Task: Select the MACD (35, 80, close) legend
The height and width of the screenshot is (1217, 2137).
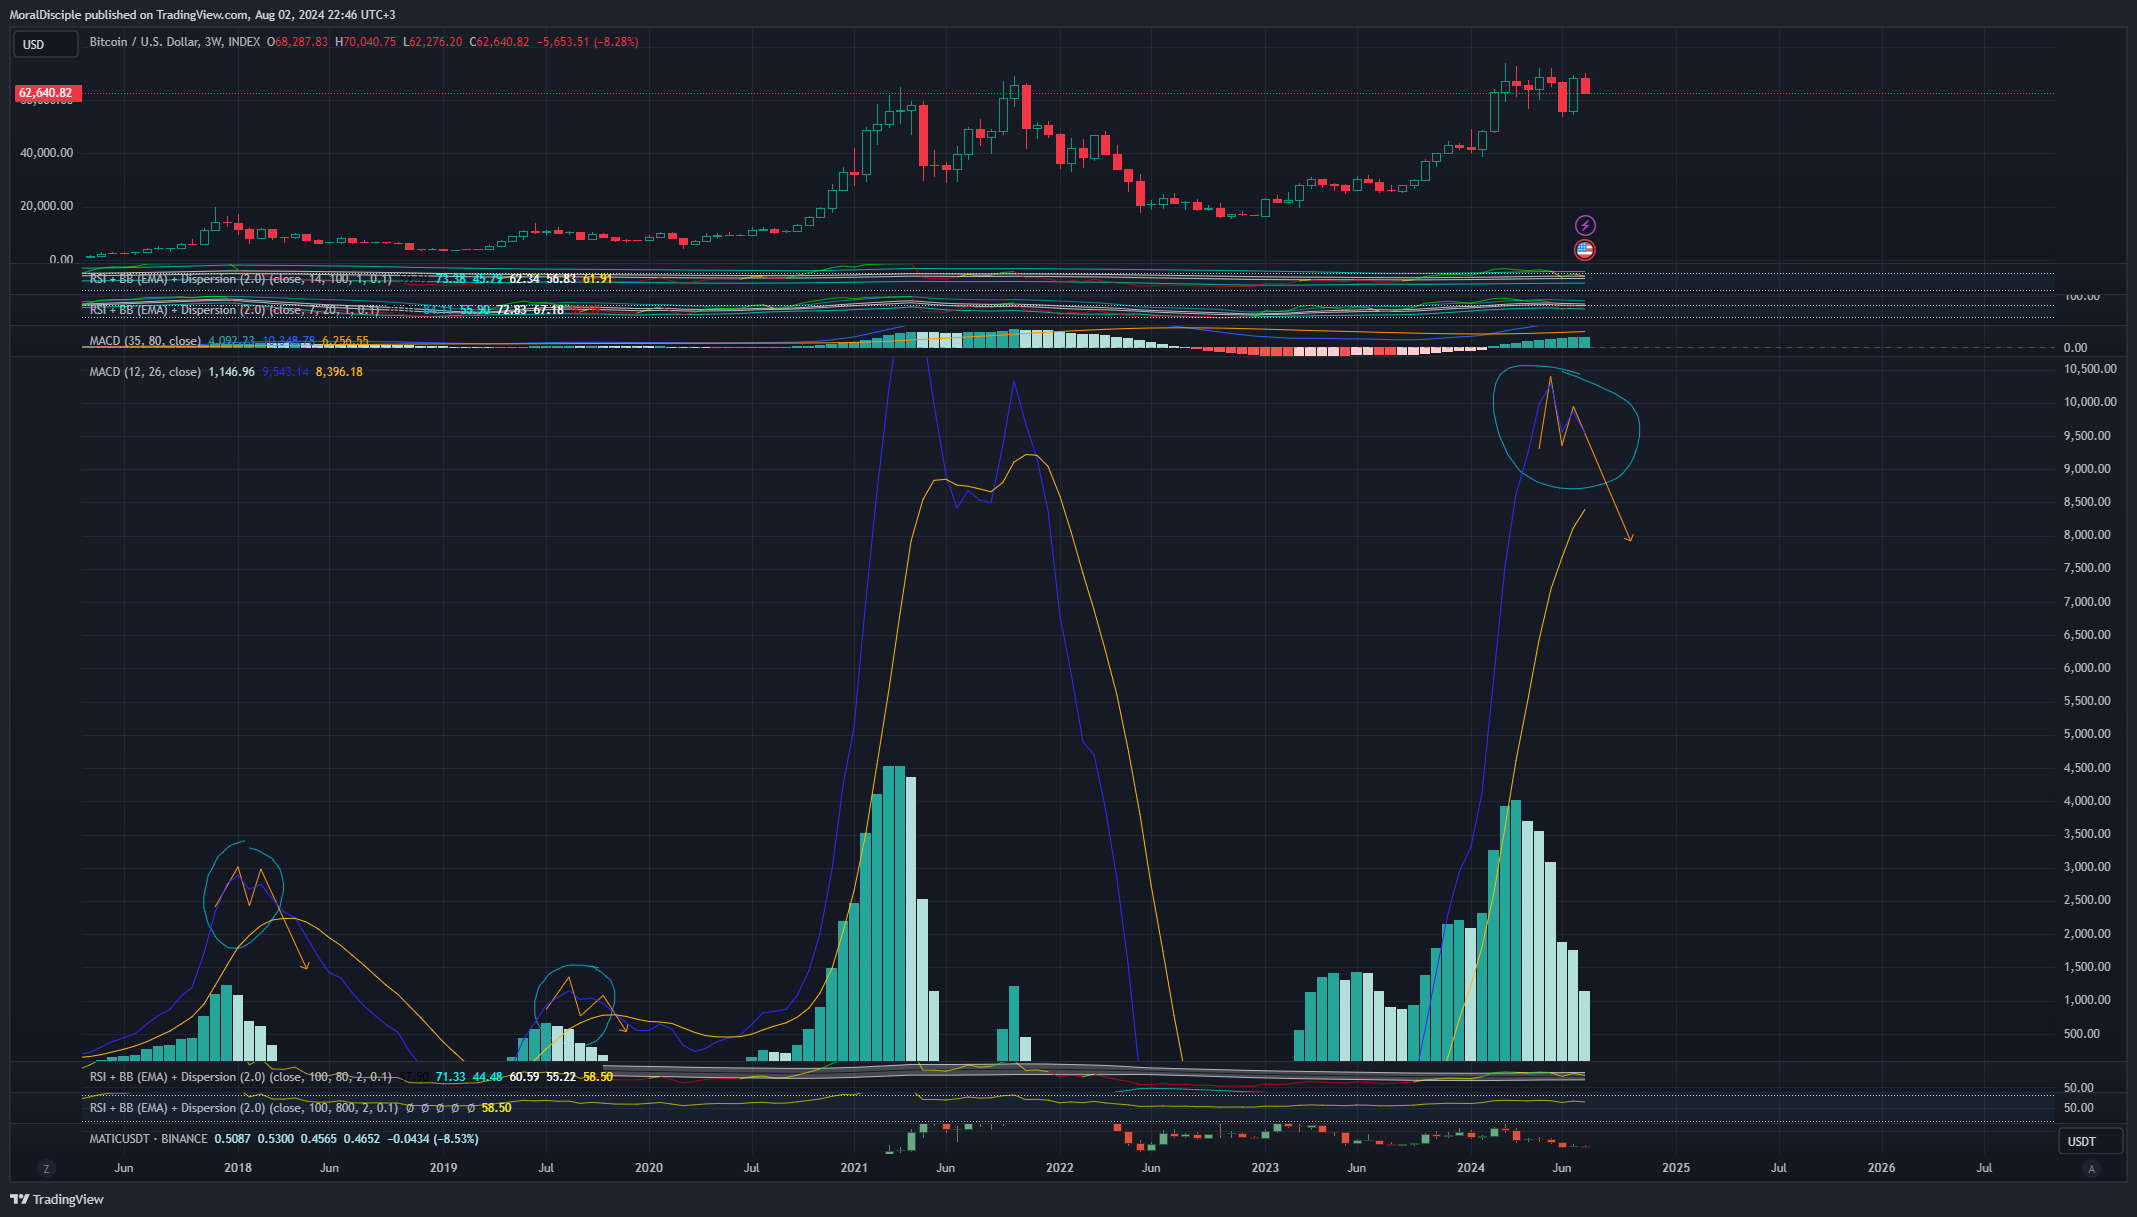Action: (145, 341)
